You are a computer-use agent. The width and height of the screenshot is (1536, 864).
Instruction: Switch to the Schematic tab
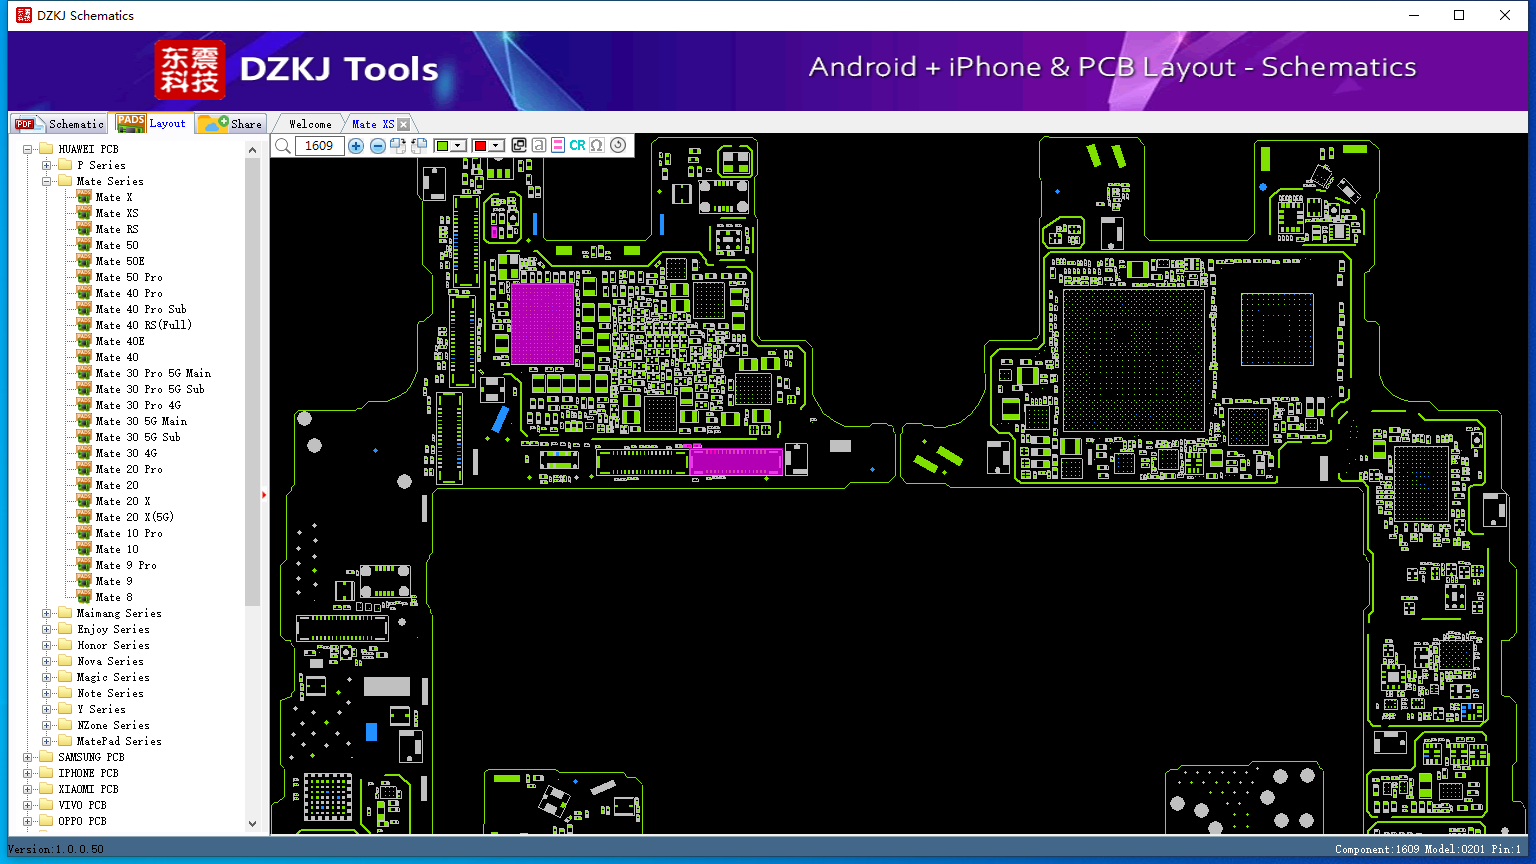60,123
